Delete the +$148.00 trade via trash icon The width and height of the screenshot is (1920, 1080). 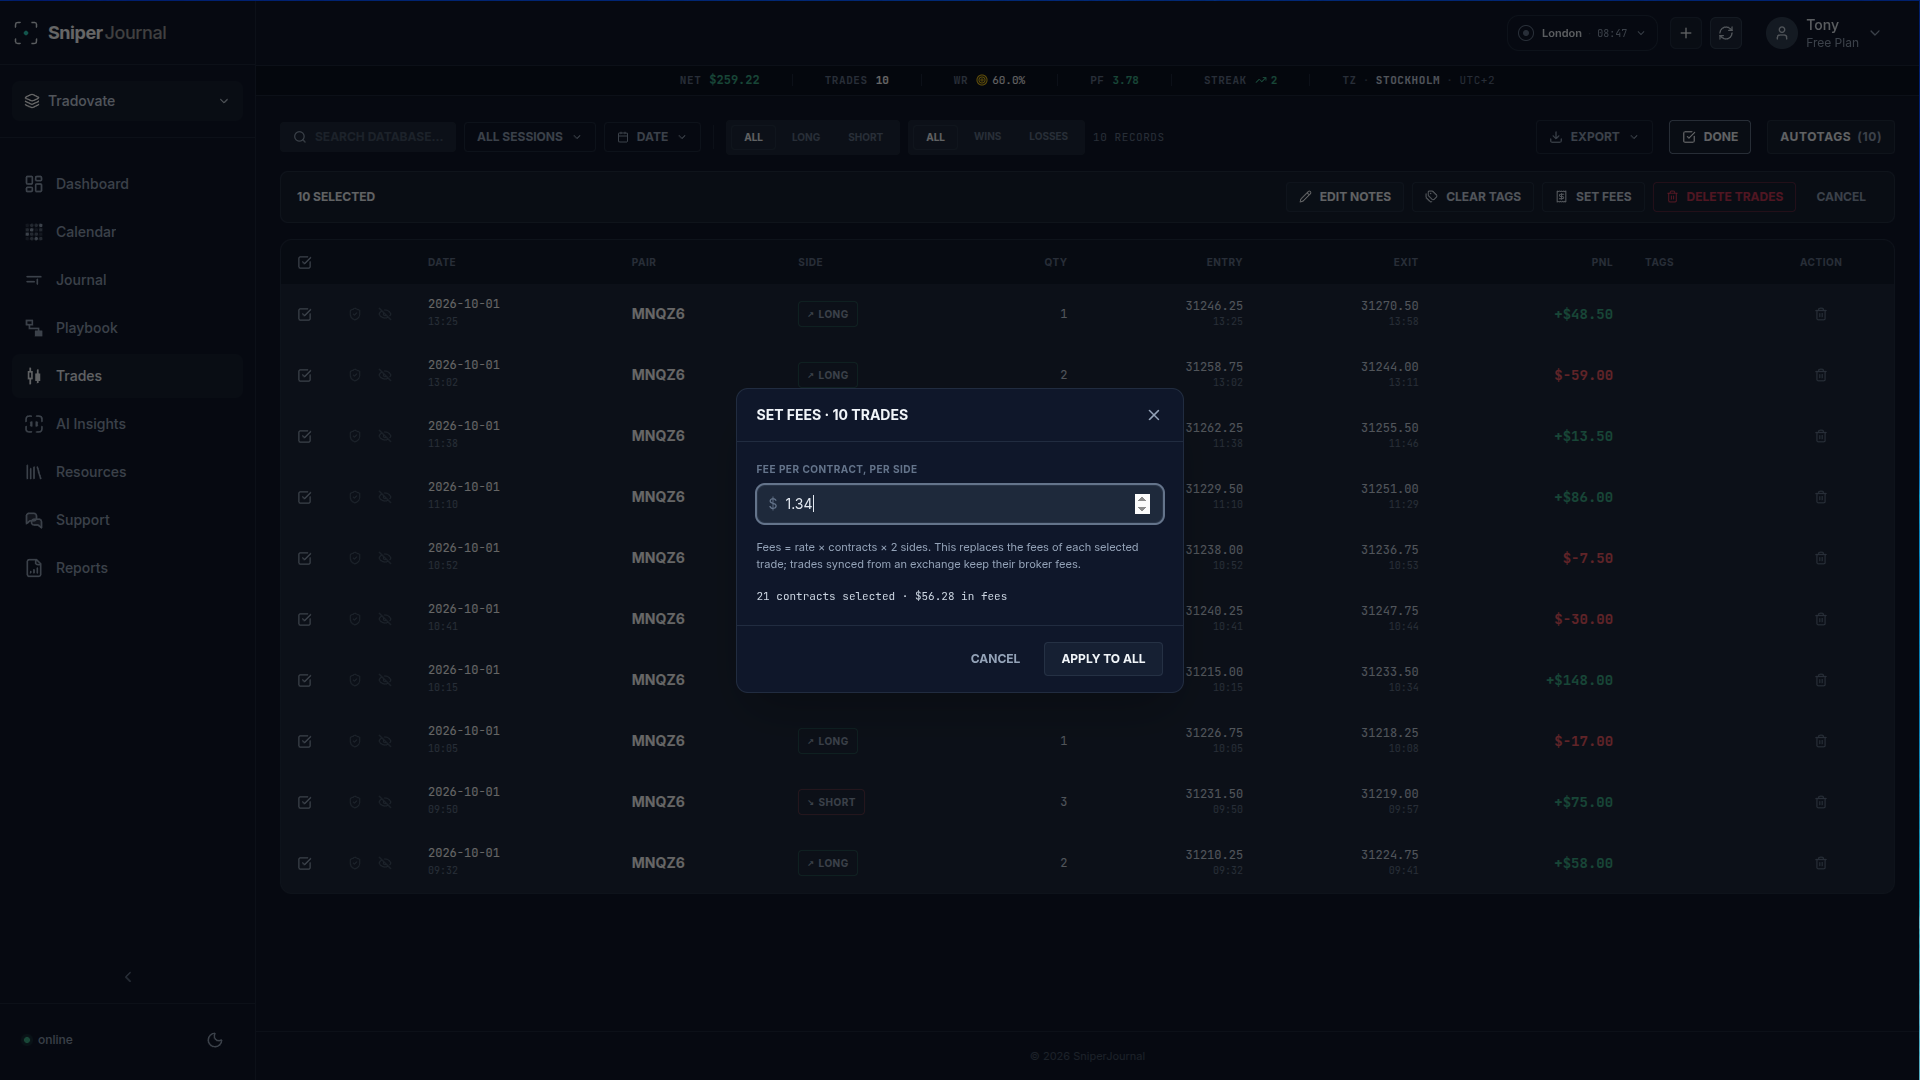pyautogui.click(x=1821, y=680)
